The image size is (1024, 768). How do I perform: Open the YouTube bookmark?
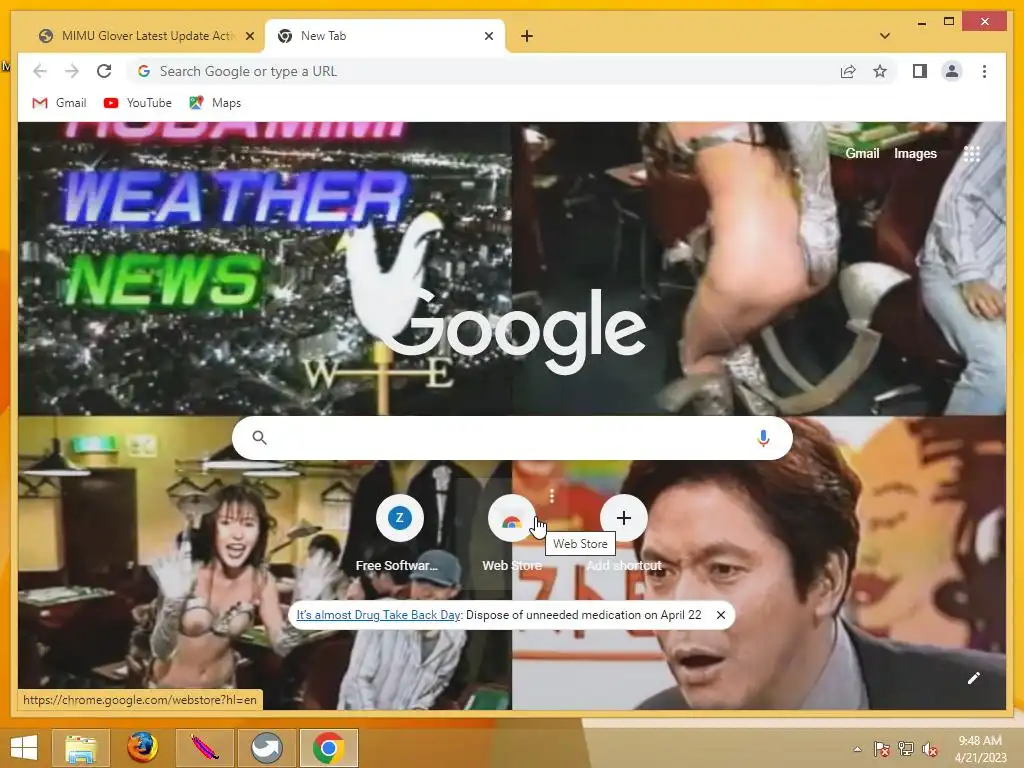138,103
